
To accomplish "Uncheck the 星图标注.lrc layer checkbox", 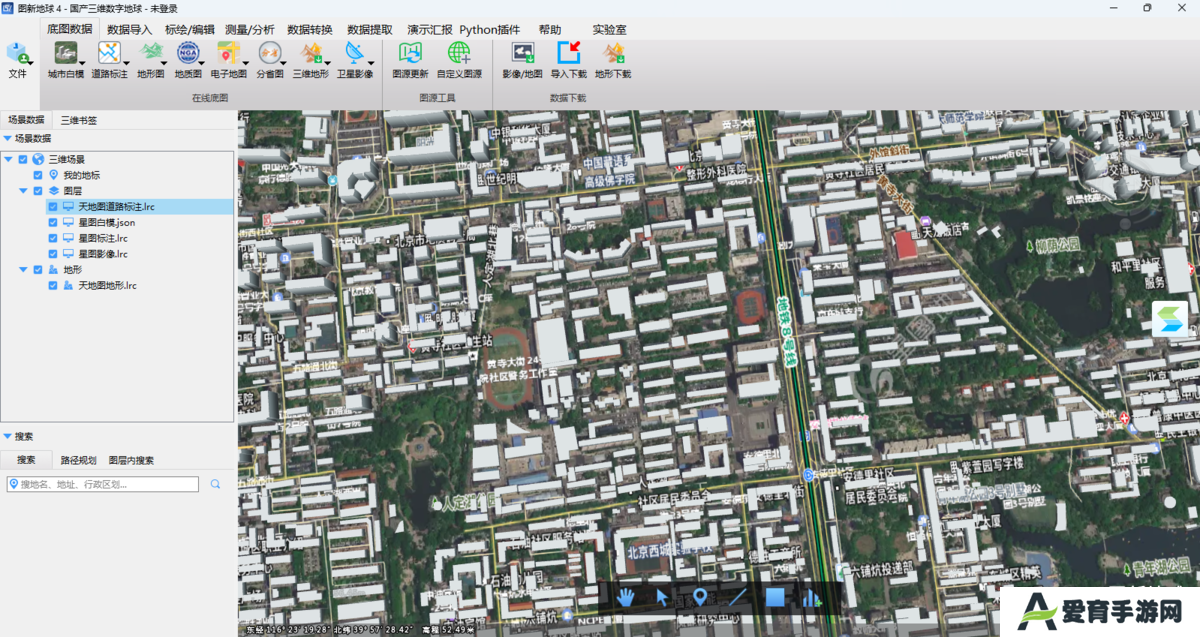I will click(x=53, y=238).
